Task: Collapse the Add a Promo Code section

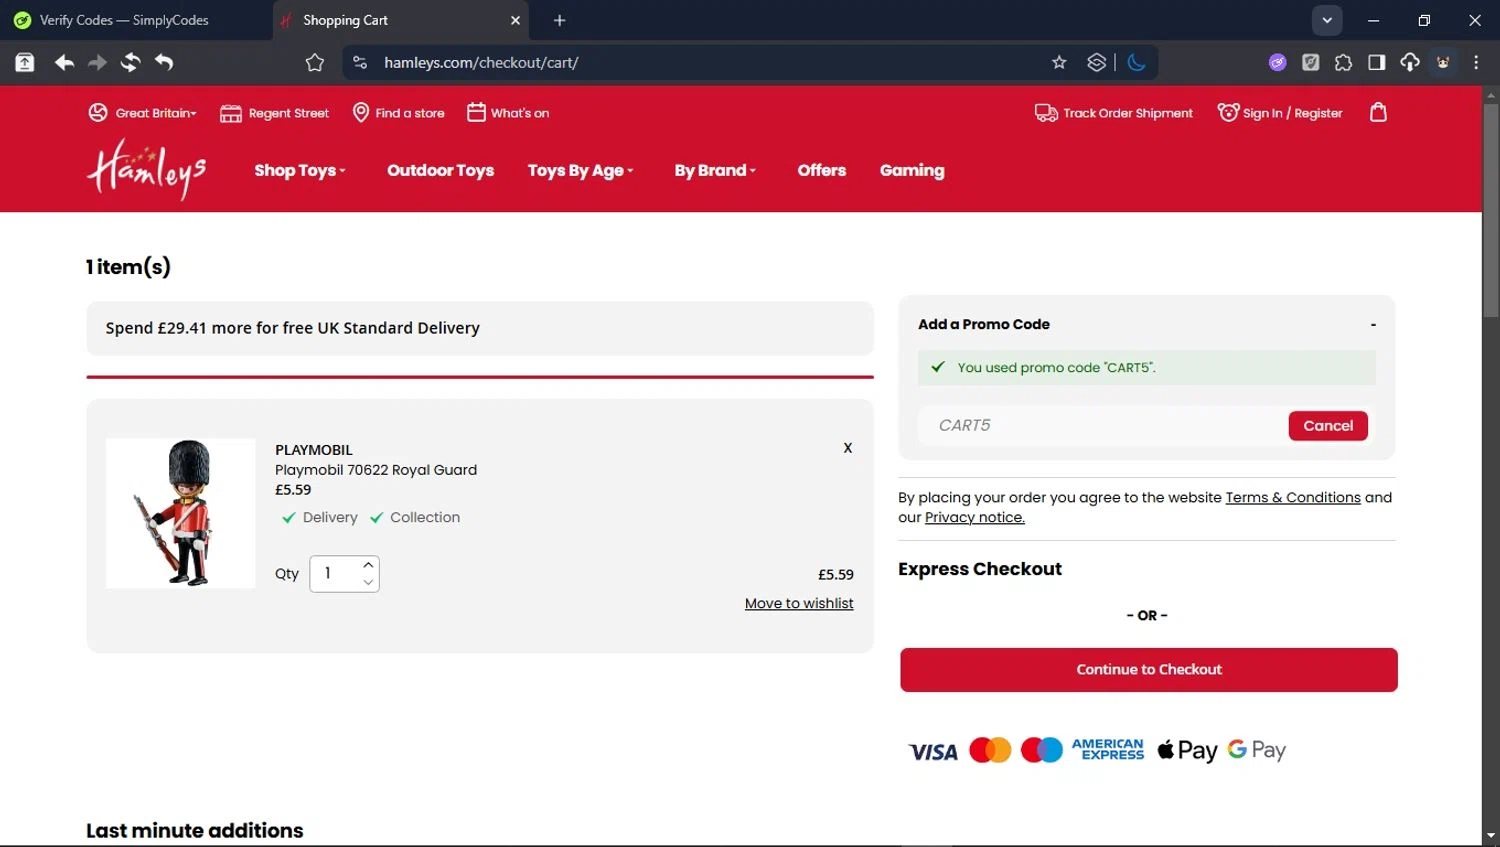Action: pyautogui.click(x=1373, y=324)
